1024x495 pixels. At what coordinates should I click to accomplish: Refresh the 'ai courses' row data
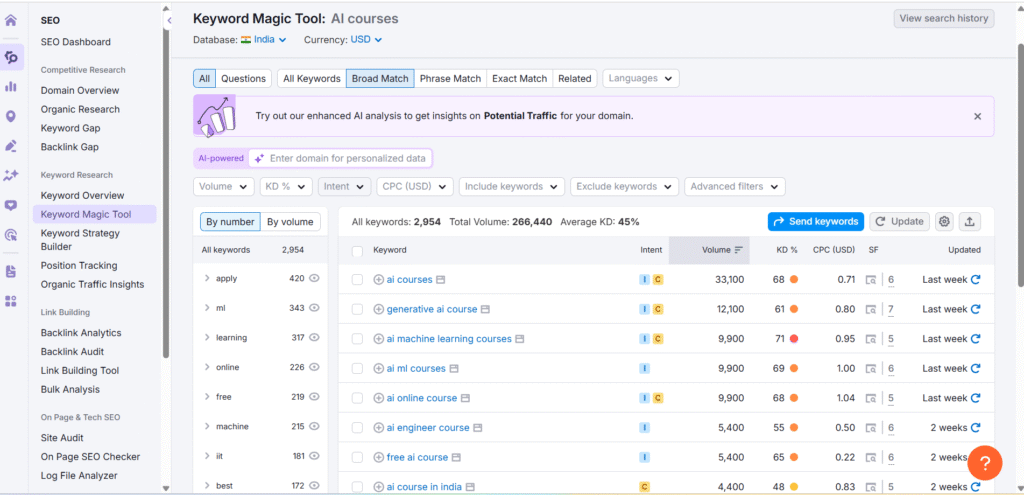pyautogui.click(x=975, y=279)
